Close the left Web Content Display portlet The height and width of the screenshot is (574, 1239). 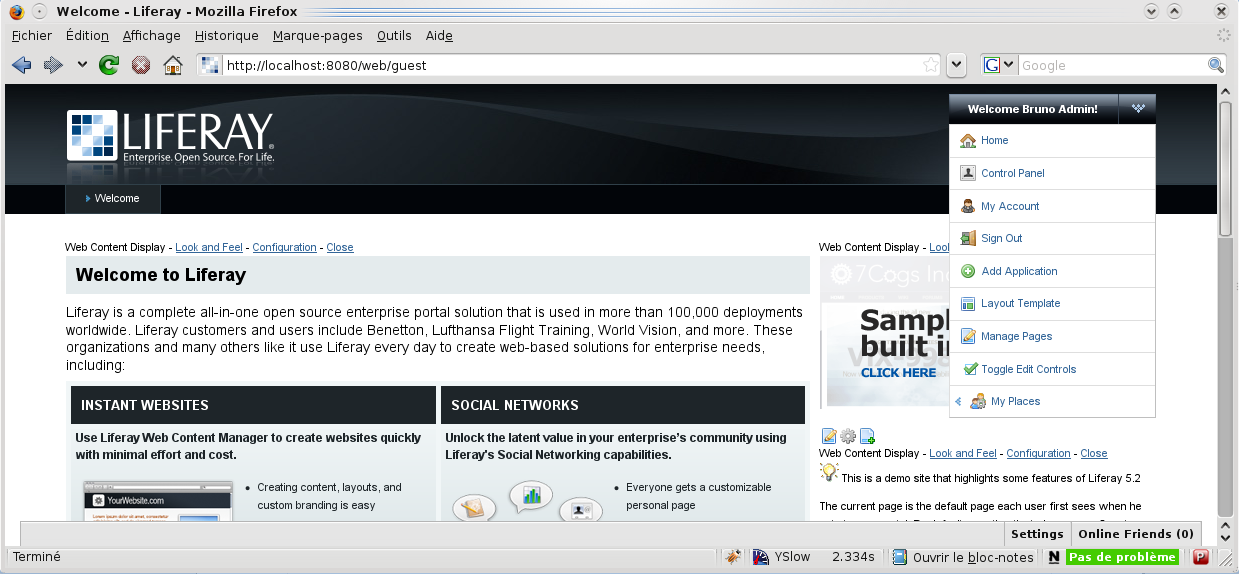pos(340,247)
